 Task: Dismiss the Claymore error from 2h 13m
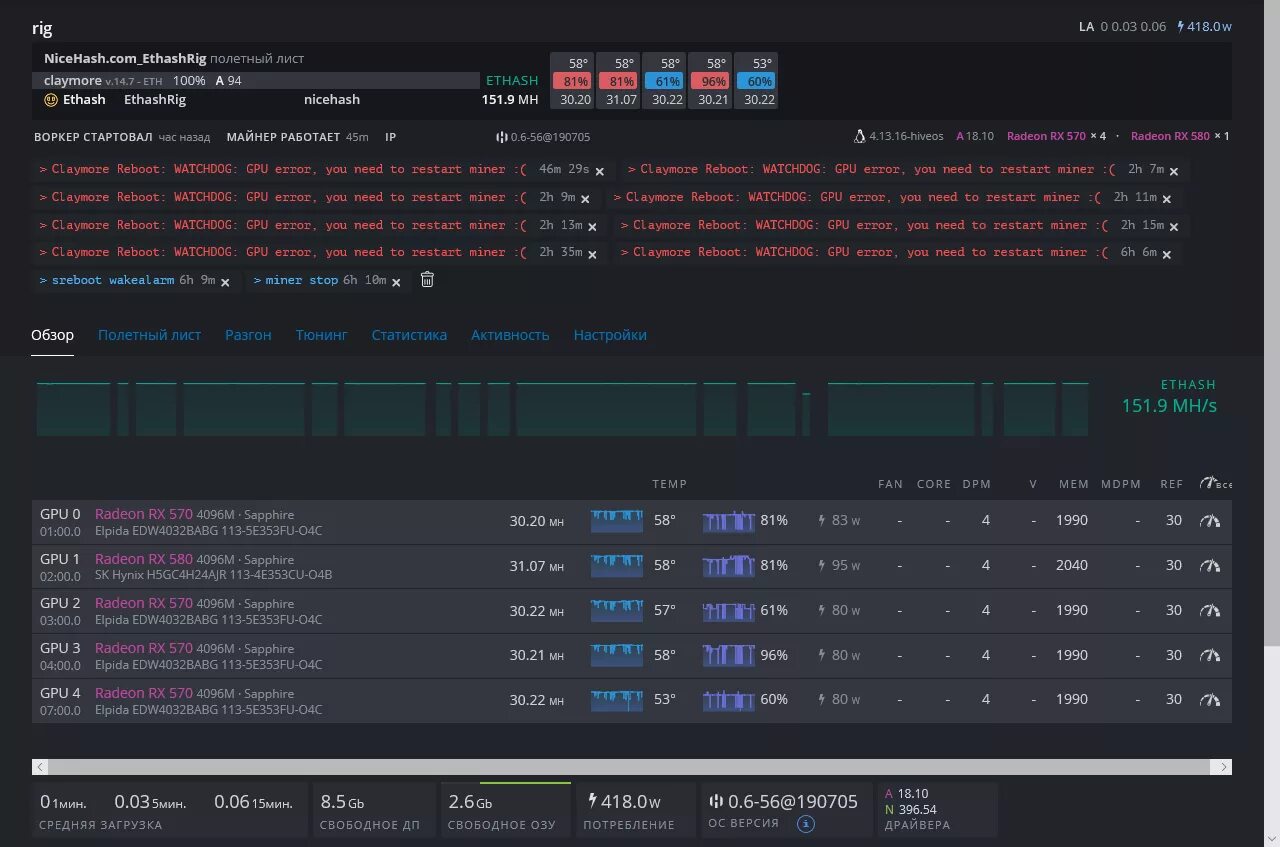tap(593, 227)
